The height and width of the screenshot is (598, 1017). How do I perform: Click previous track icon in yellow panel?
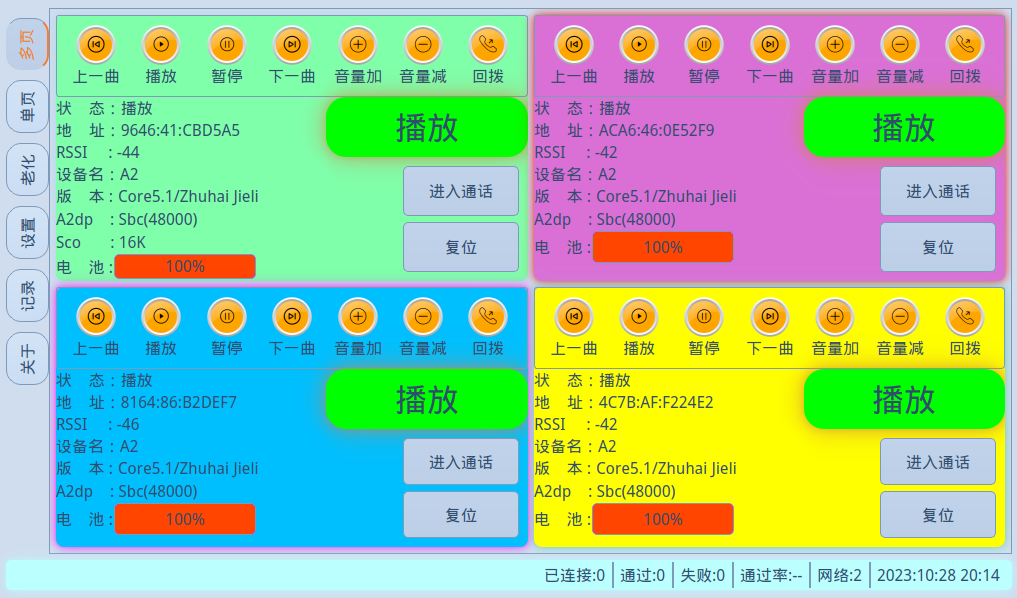(x=574, y=317)
